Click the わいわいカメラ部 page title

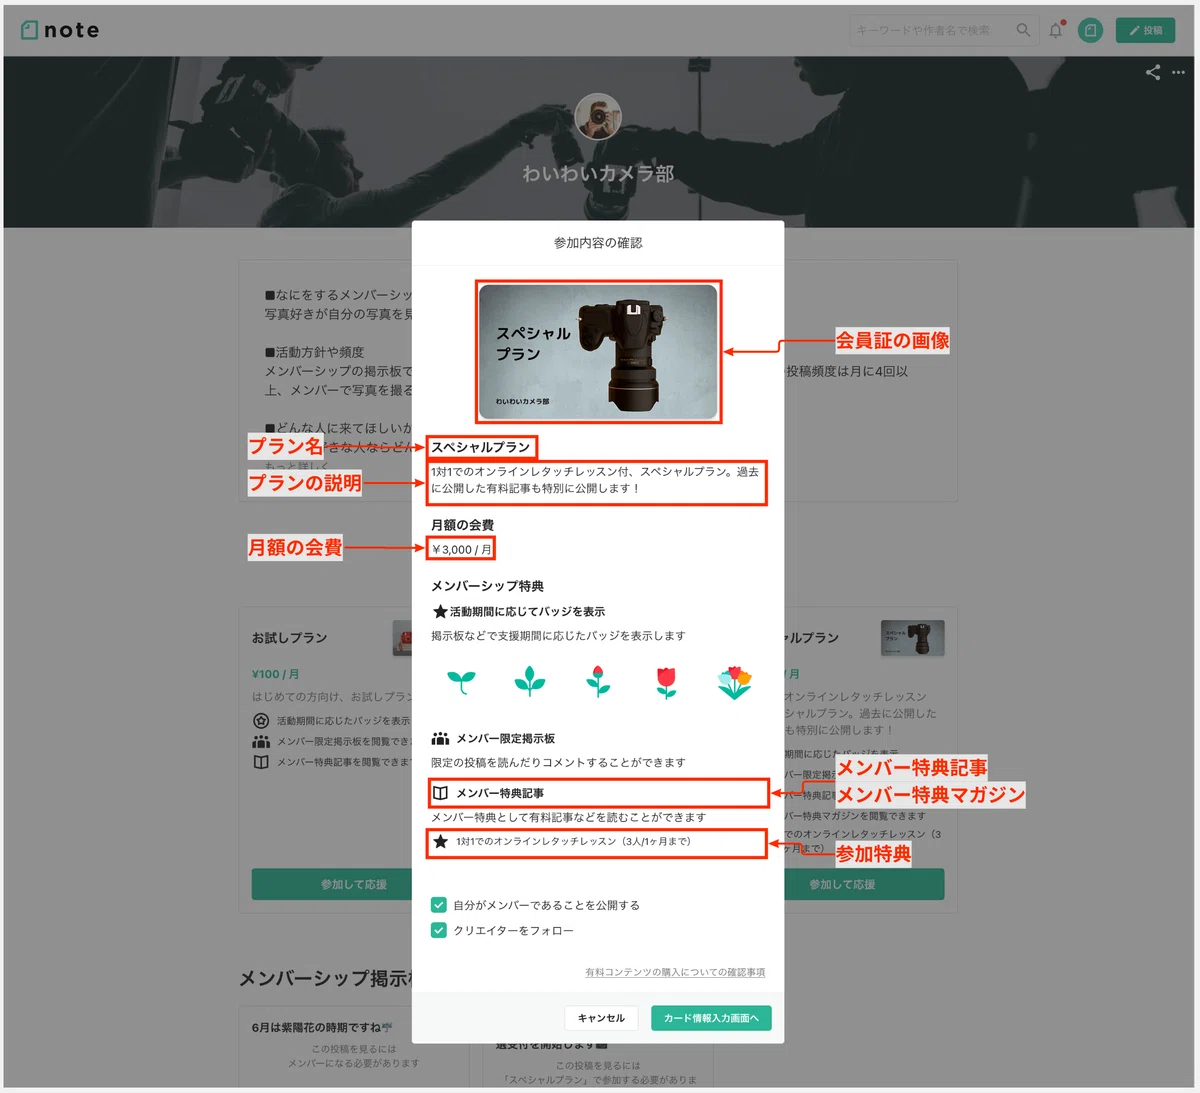coord(598,173)
